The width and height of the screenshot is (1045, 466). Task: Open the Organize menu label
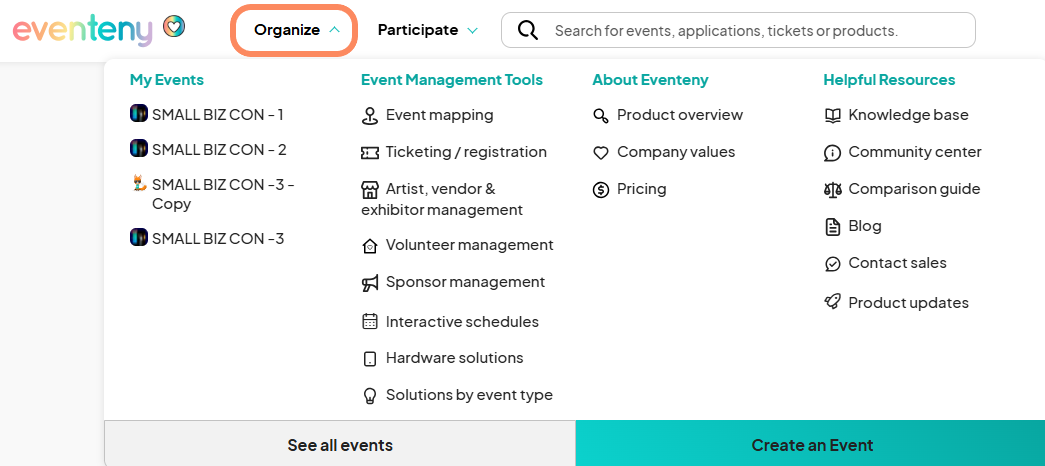point(287,30)
